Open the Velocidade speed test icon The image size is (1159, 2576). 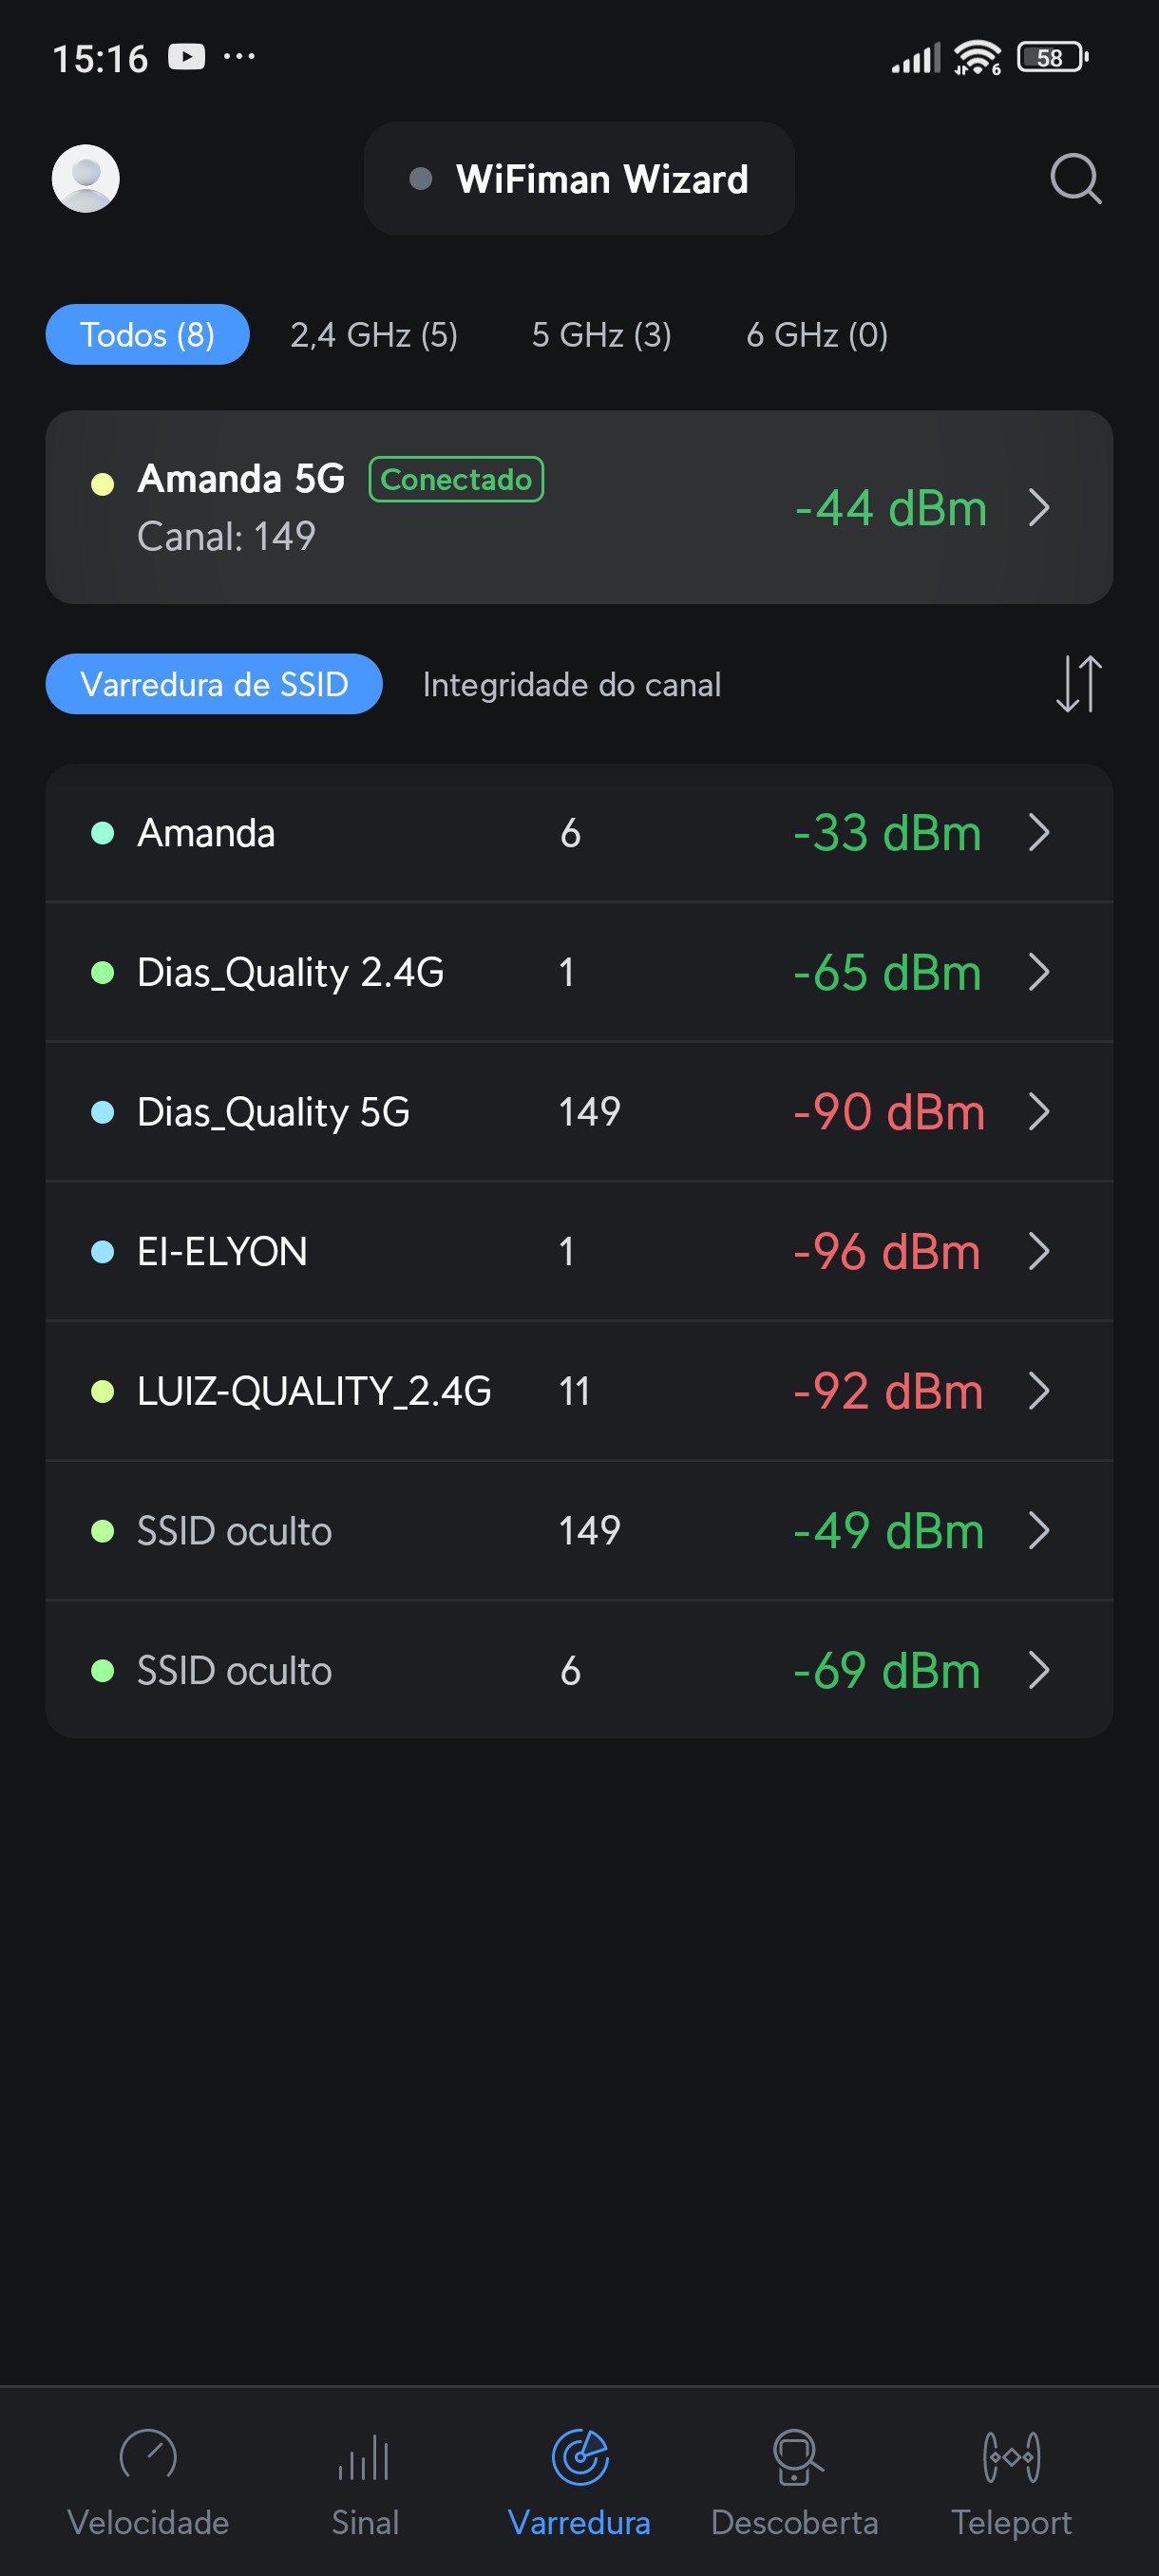tap(148, 2456)
